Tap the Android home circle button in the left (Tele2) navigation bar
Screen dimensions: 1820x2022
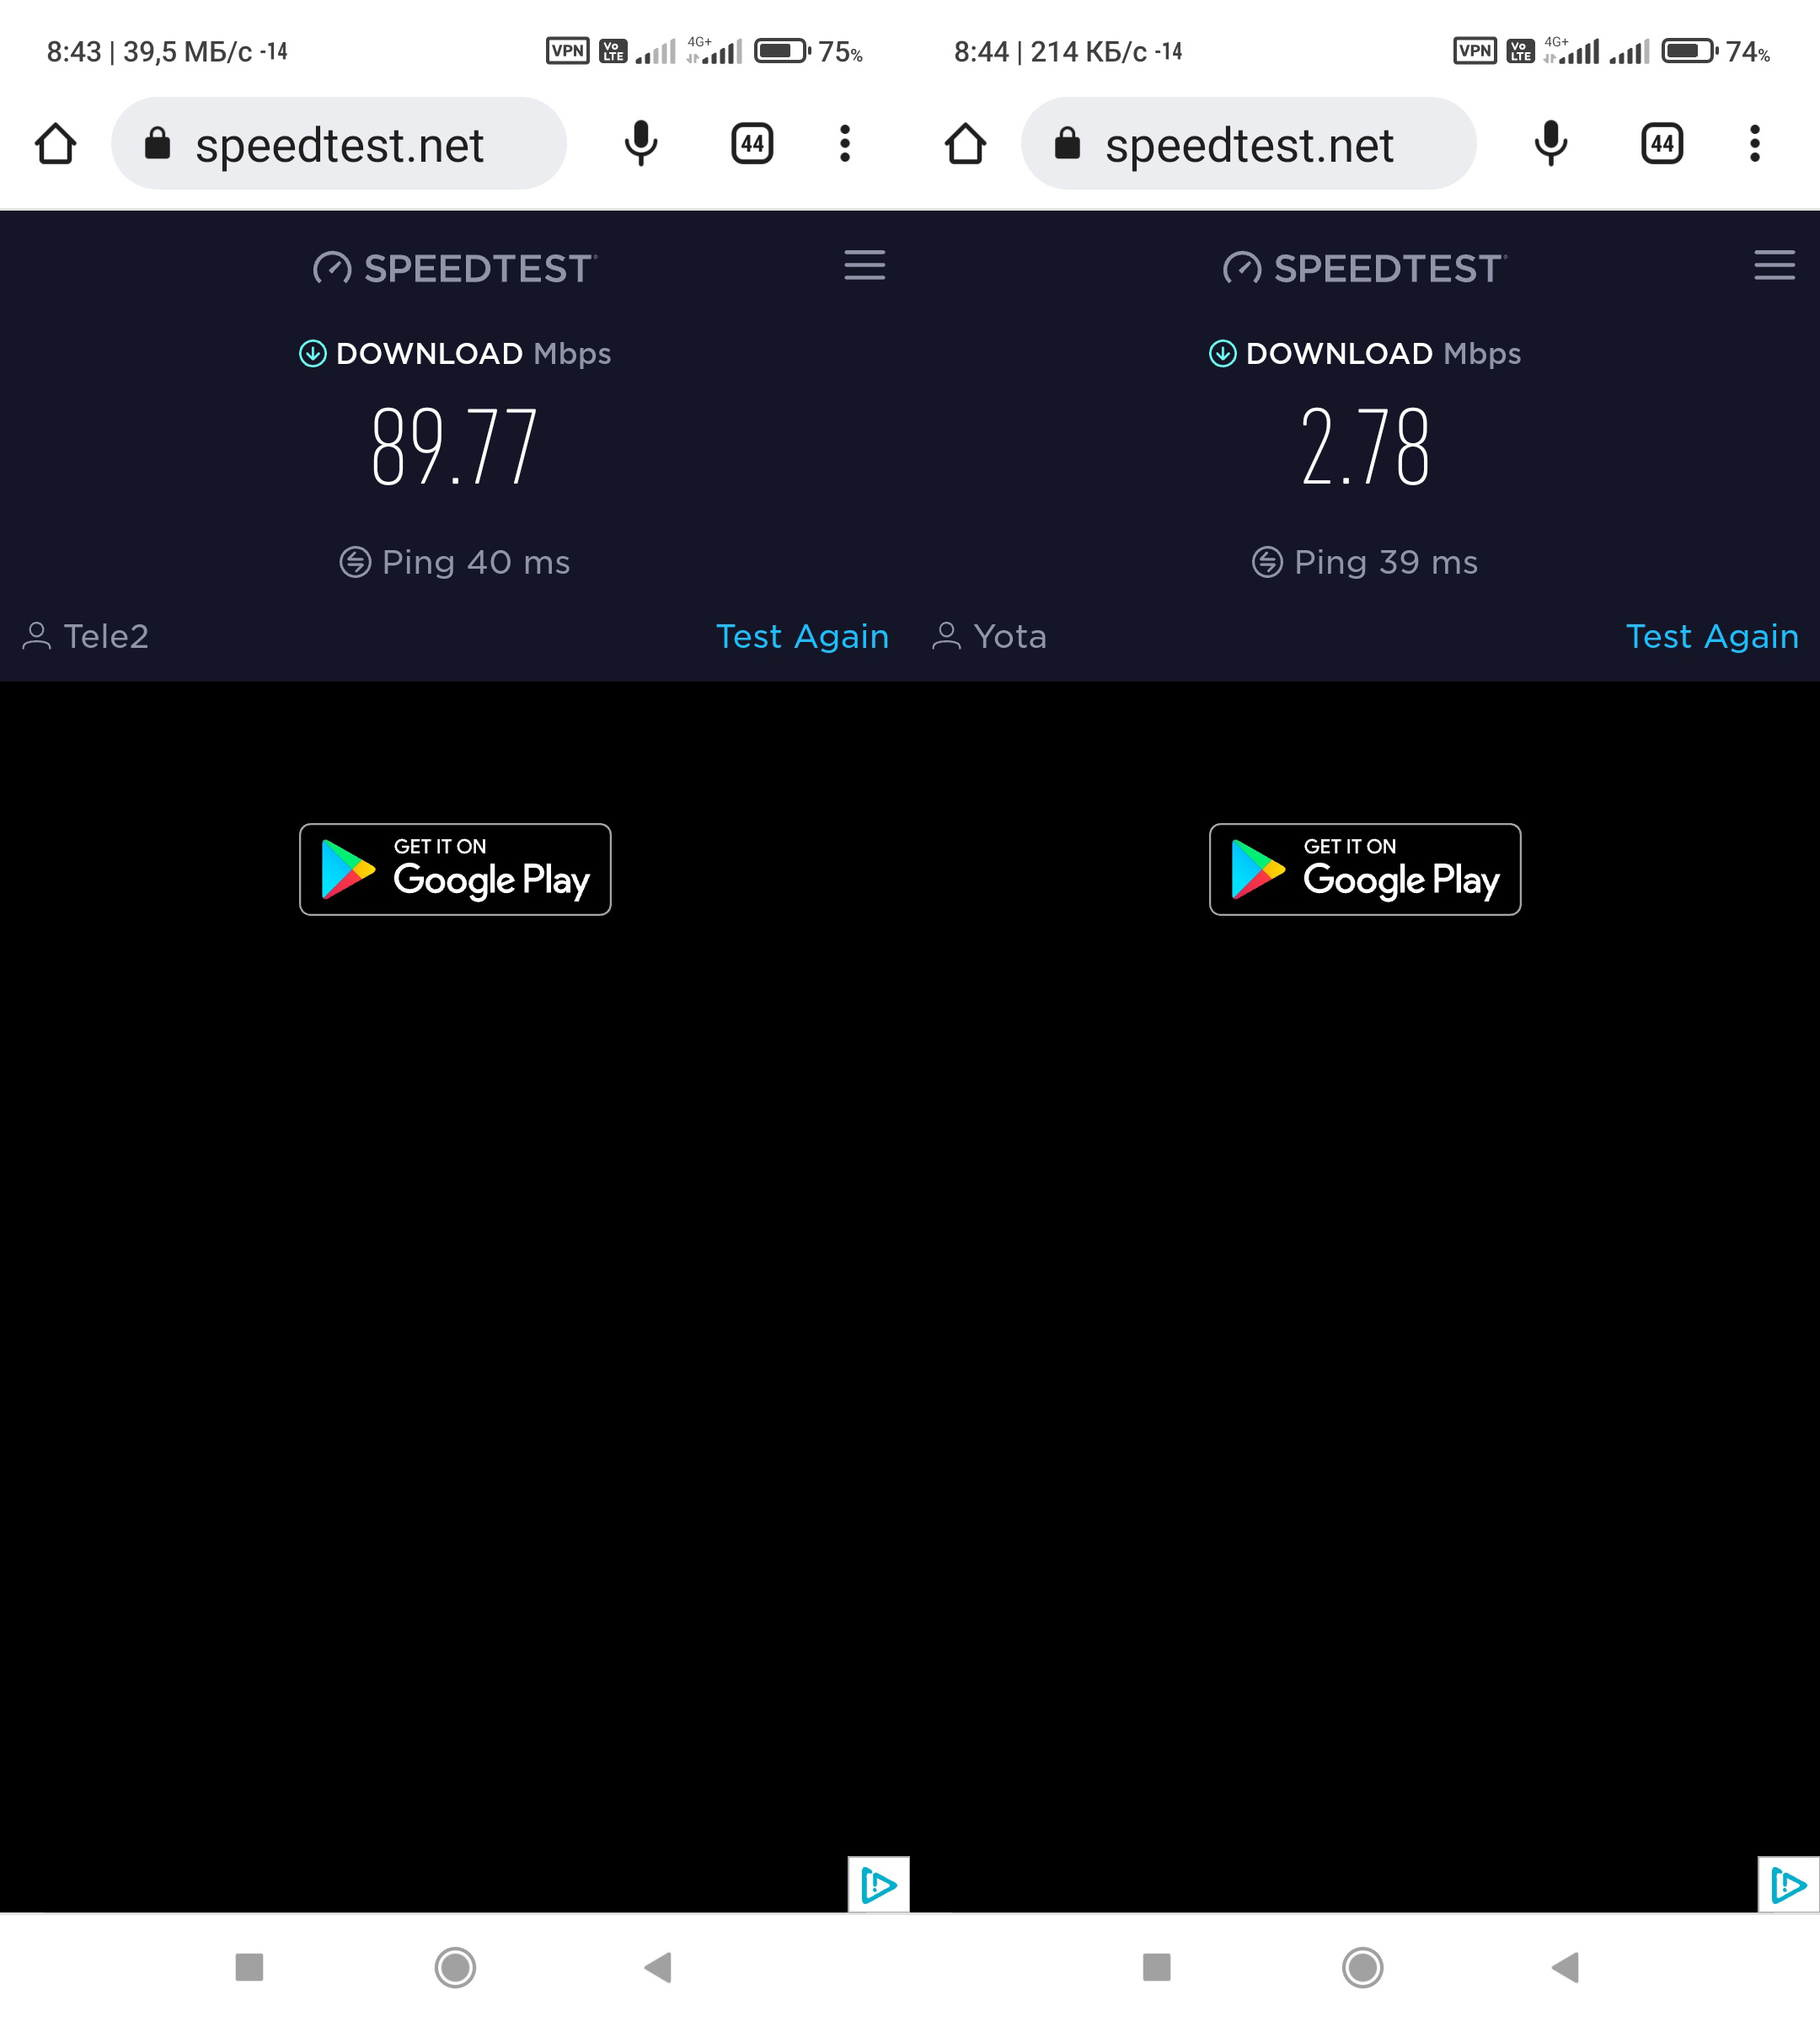[455, 1967]
